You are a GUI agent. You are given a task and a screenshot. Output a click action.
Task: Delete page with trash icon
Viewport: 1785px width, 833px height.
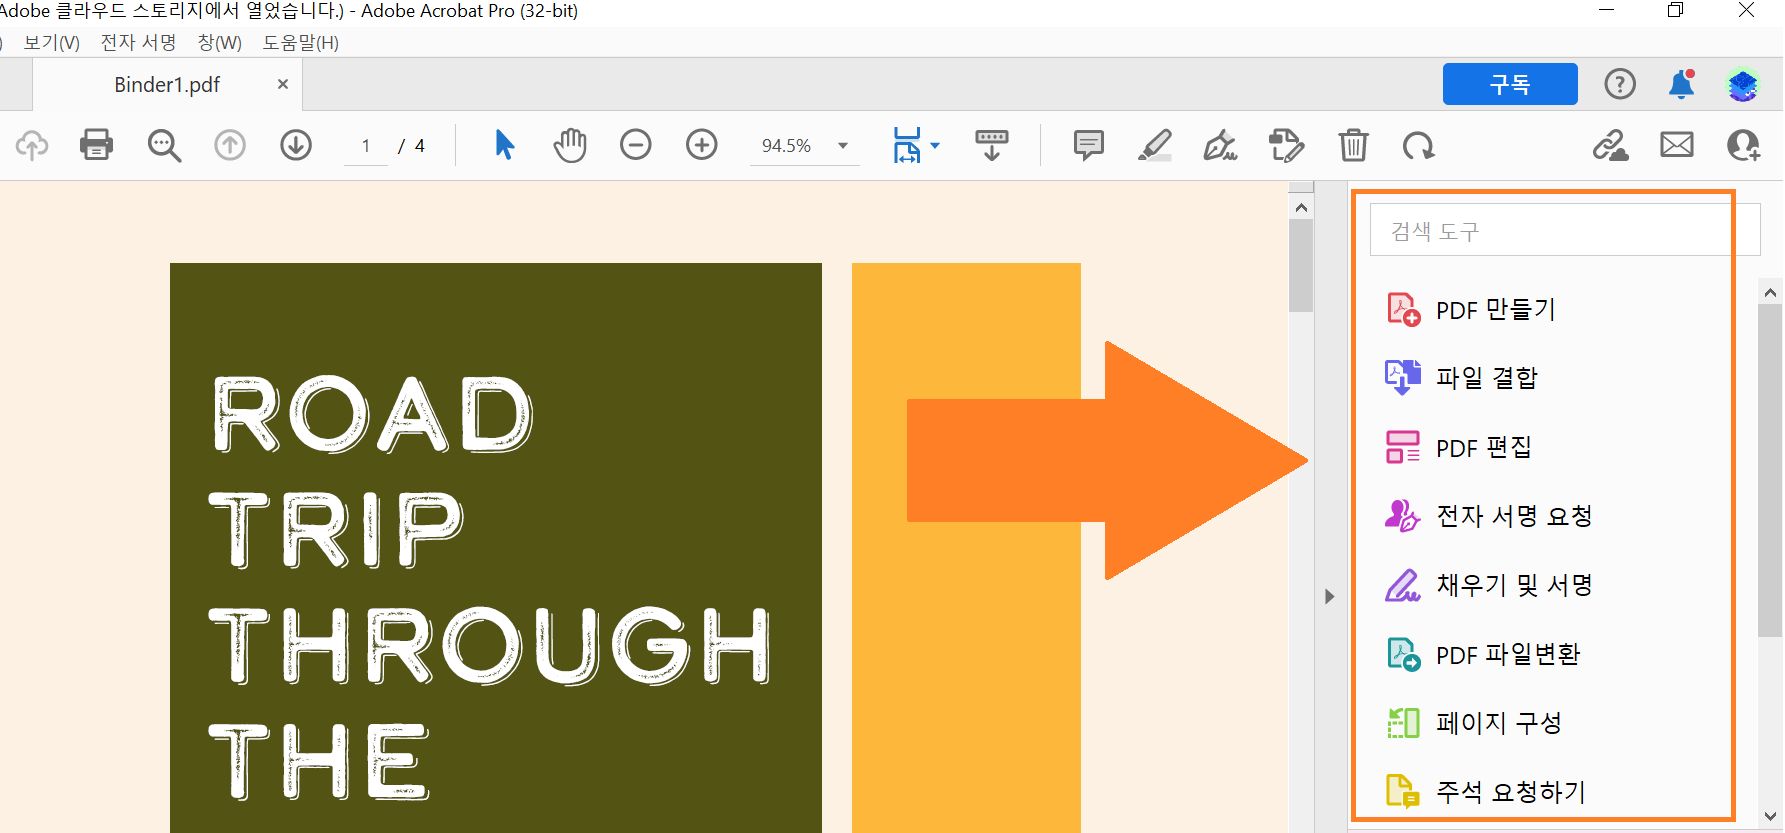1353,145
